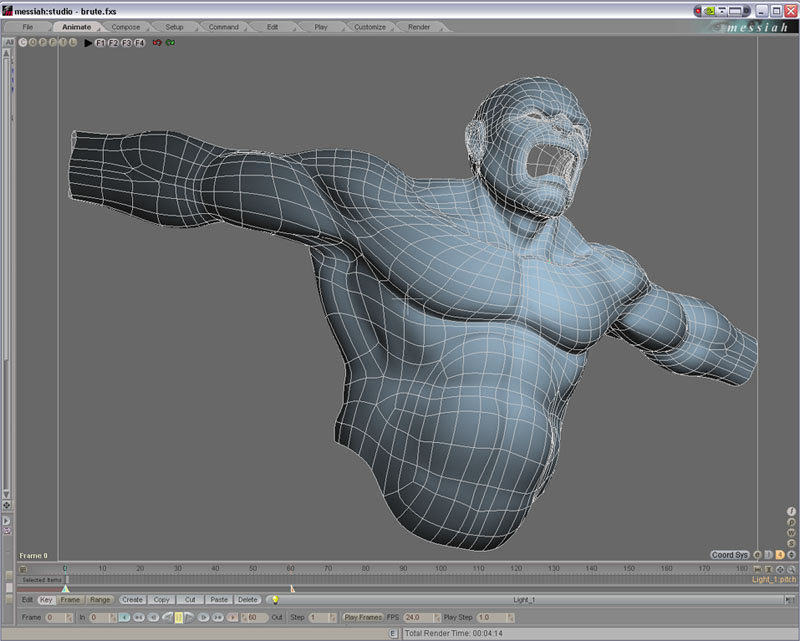Click the pan arrows icon on timeline right
This screenshot has width=800, height=641.
(x=780, y=569)
